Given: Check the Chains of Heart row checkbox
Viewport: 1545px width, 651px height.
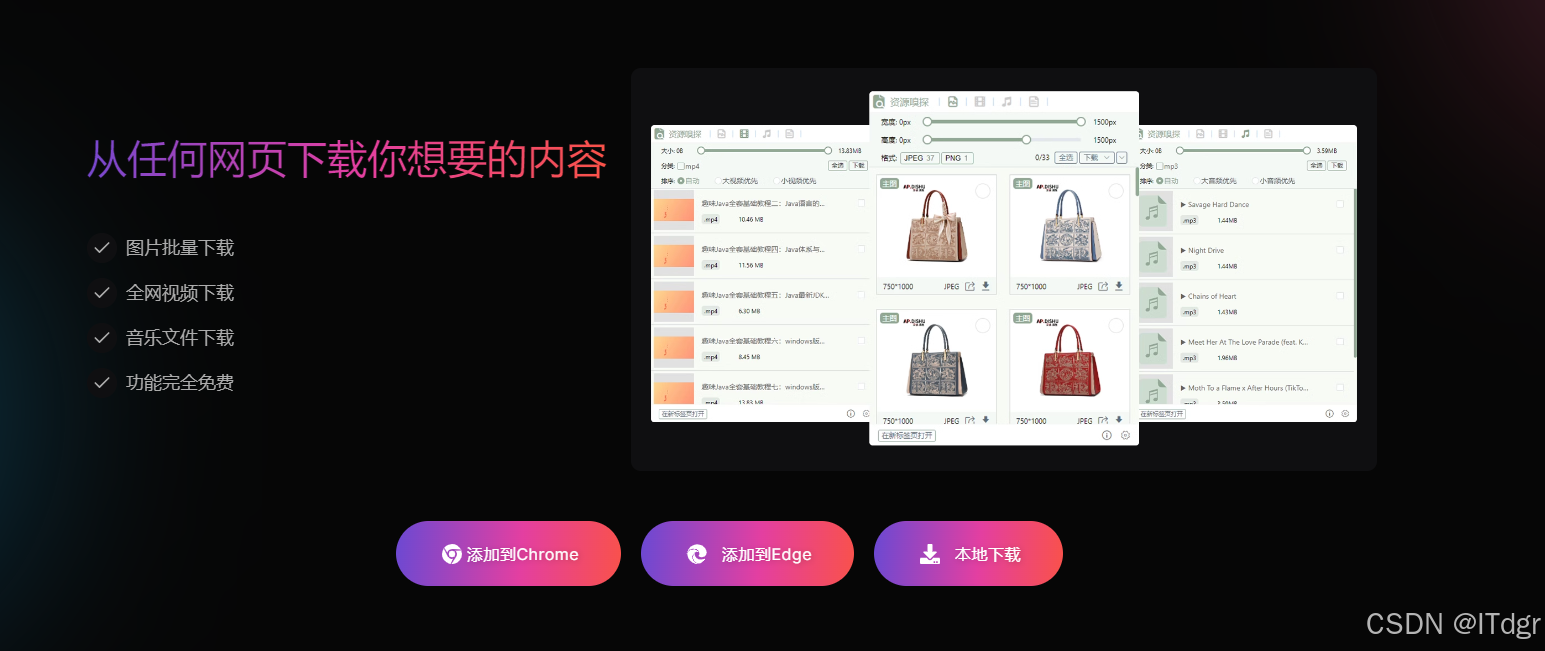Looking at the screenshot, I should click(x=1340, y=296).
